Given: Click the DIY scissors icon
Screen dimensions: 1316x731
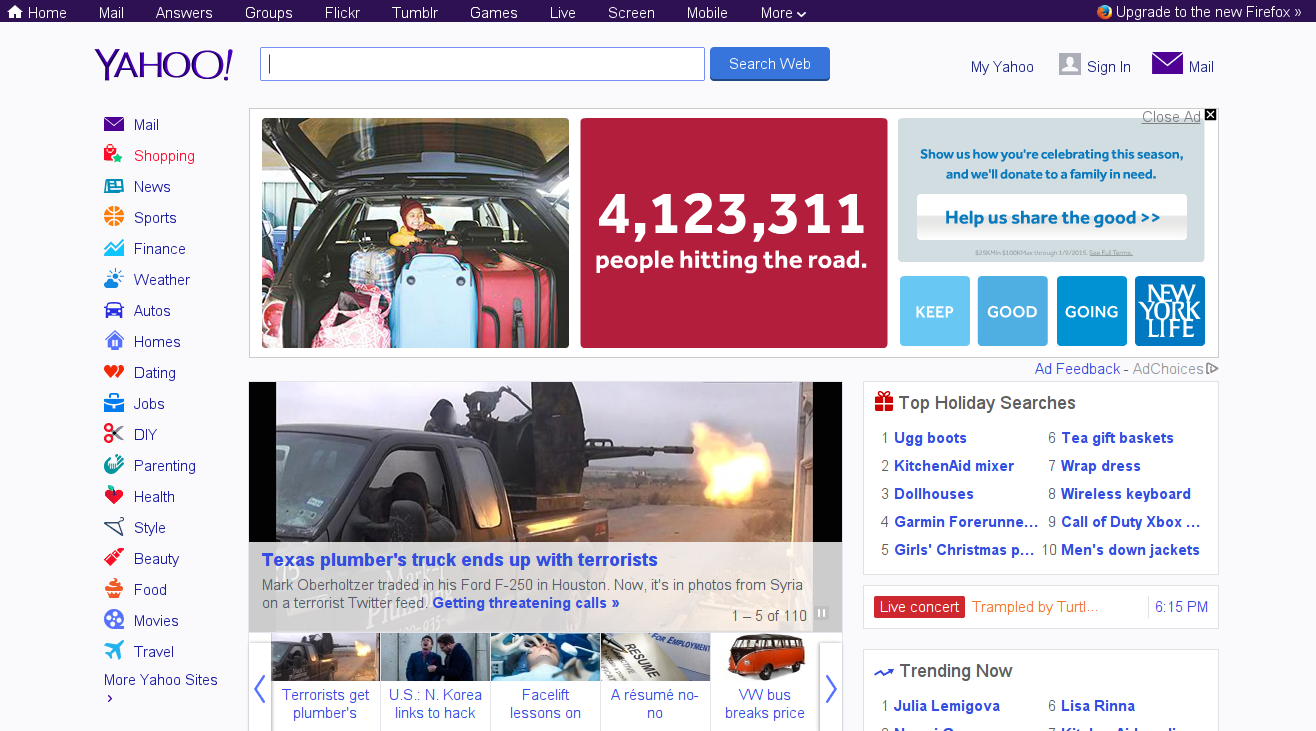Looking at the screenshot, I should point(114,434).
